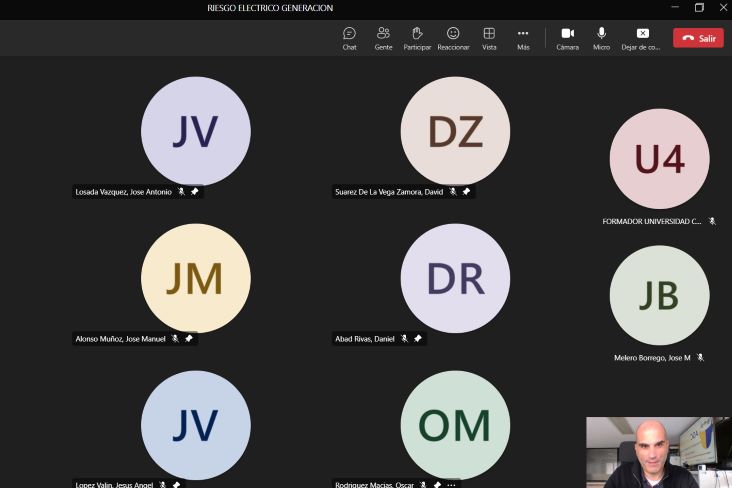732x488 pixels.
Task: Select Melero Borrego JB avatar
Action: pyautogui.click(x=660, y=296)
